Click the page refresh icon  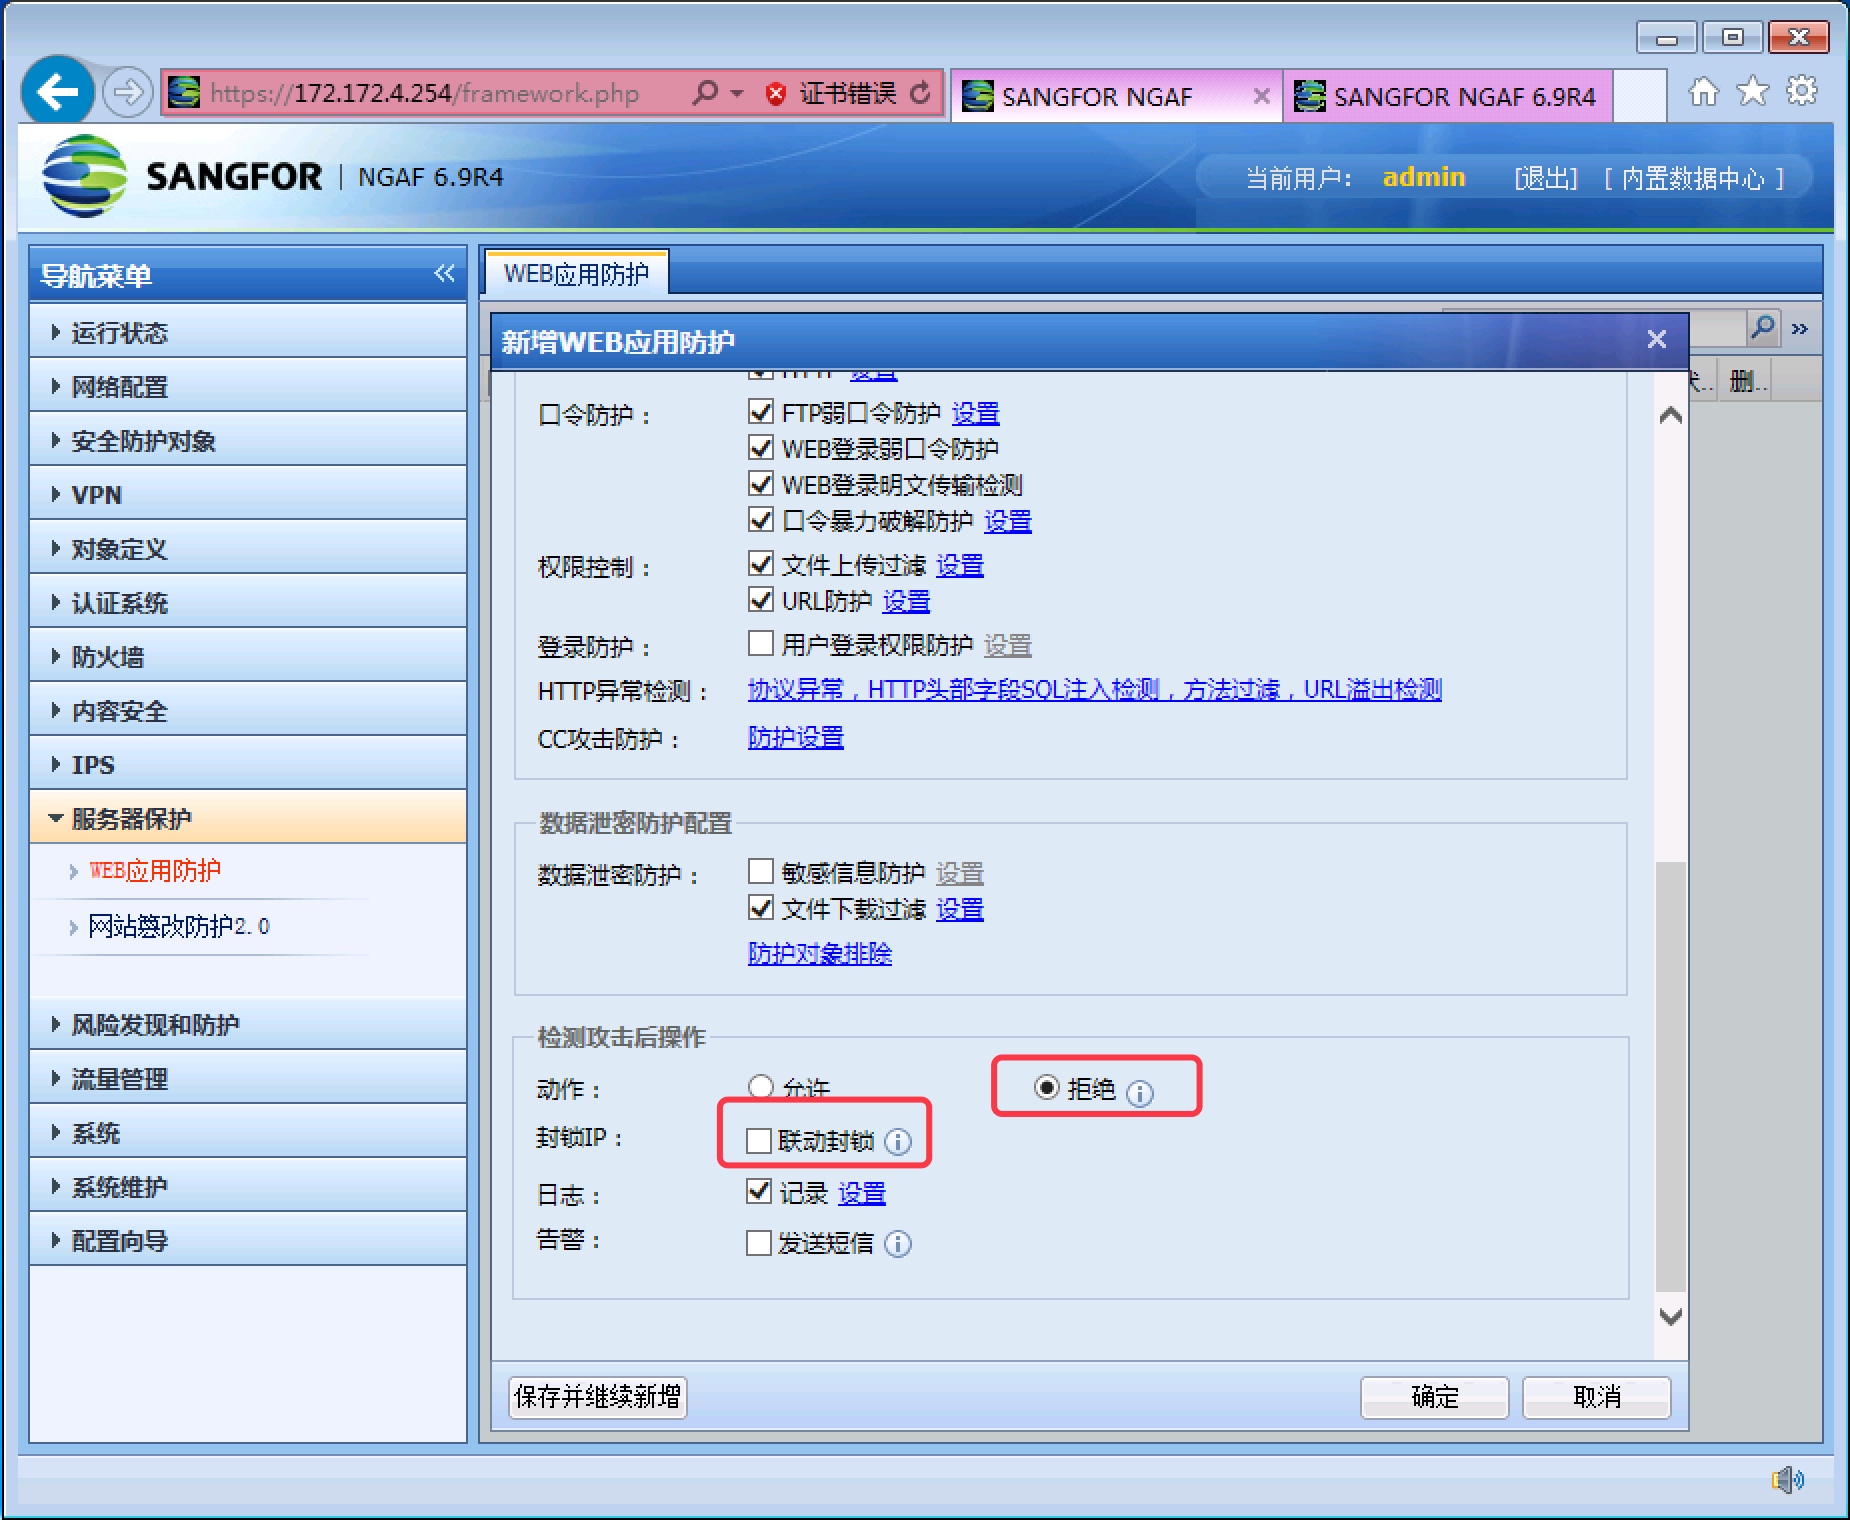pos(920,93)
